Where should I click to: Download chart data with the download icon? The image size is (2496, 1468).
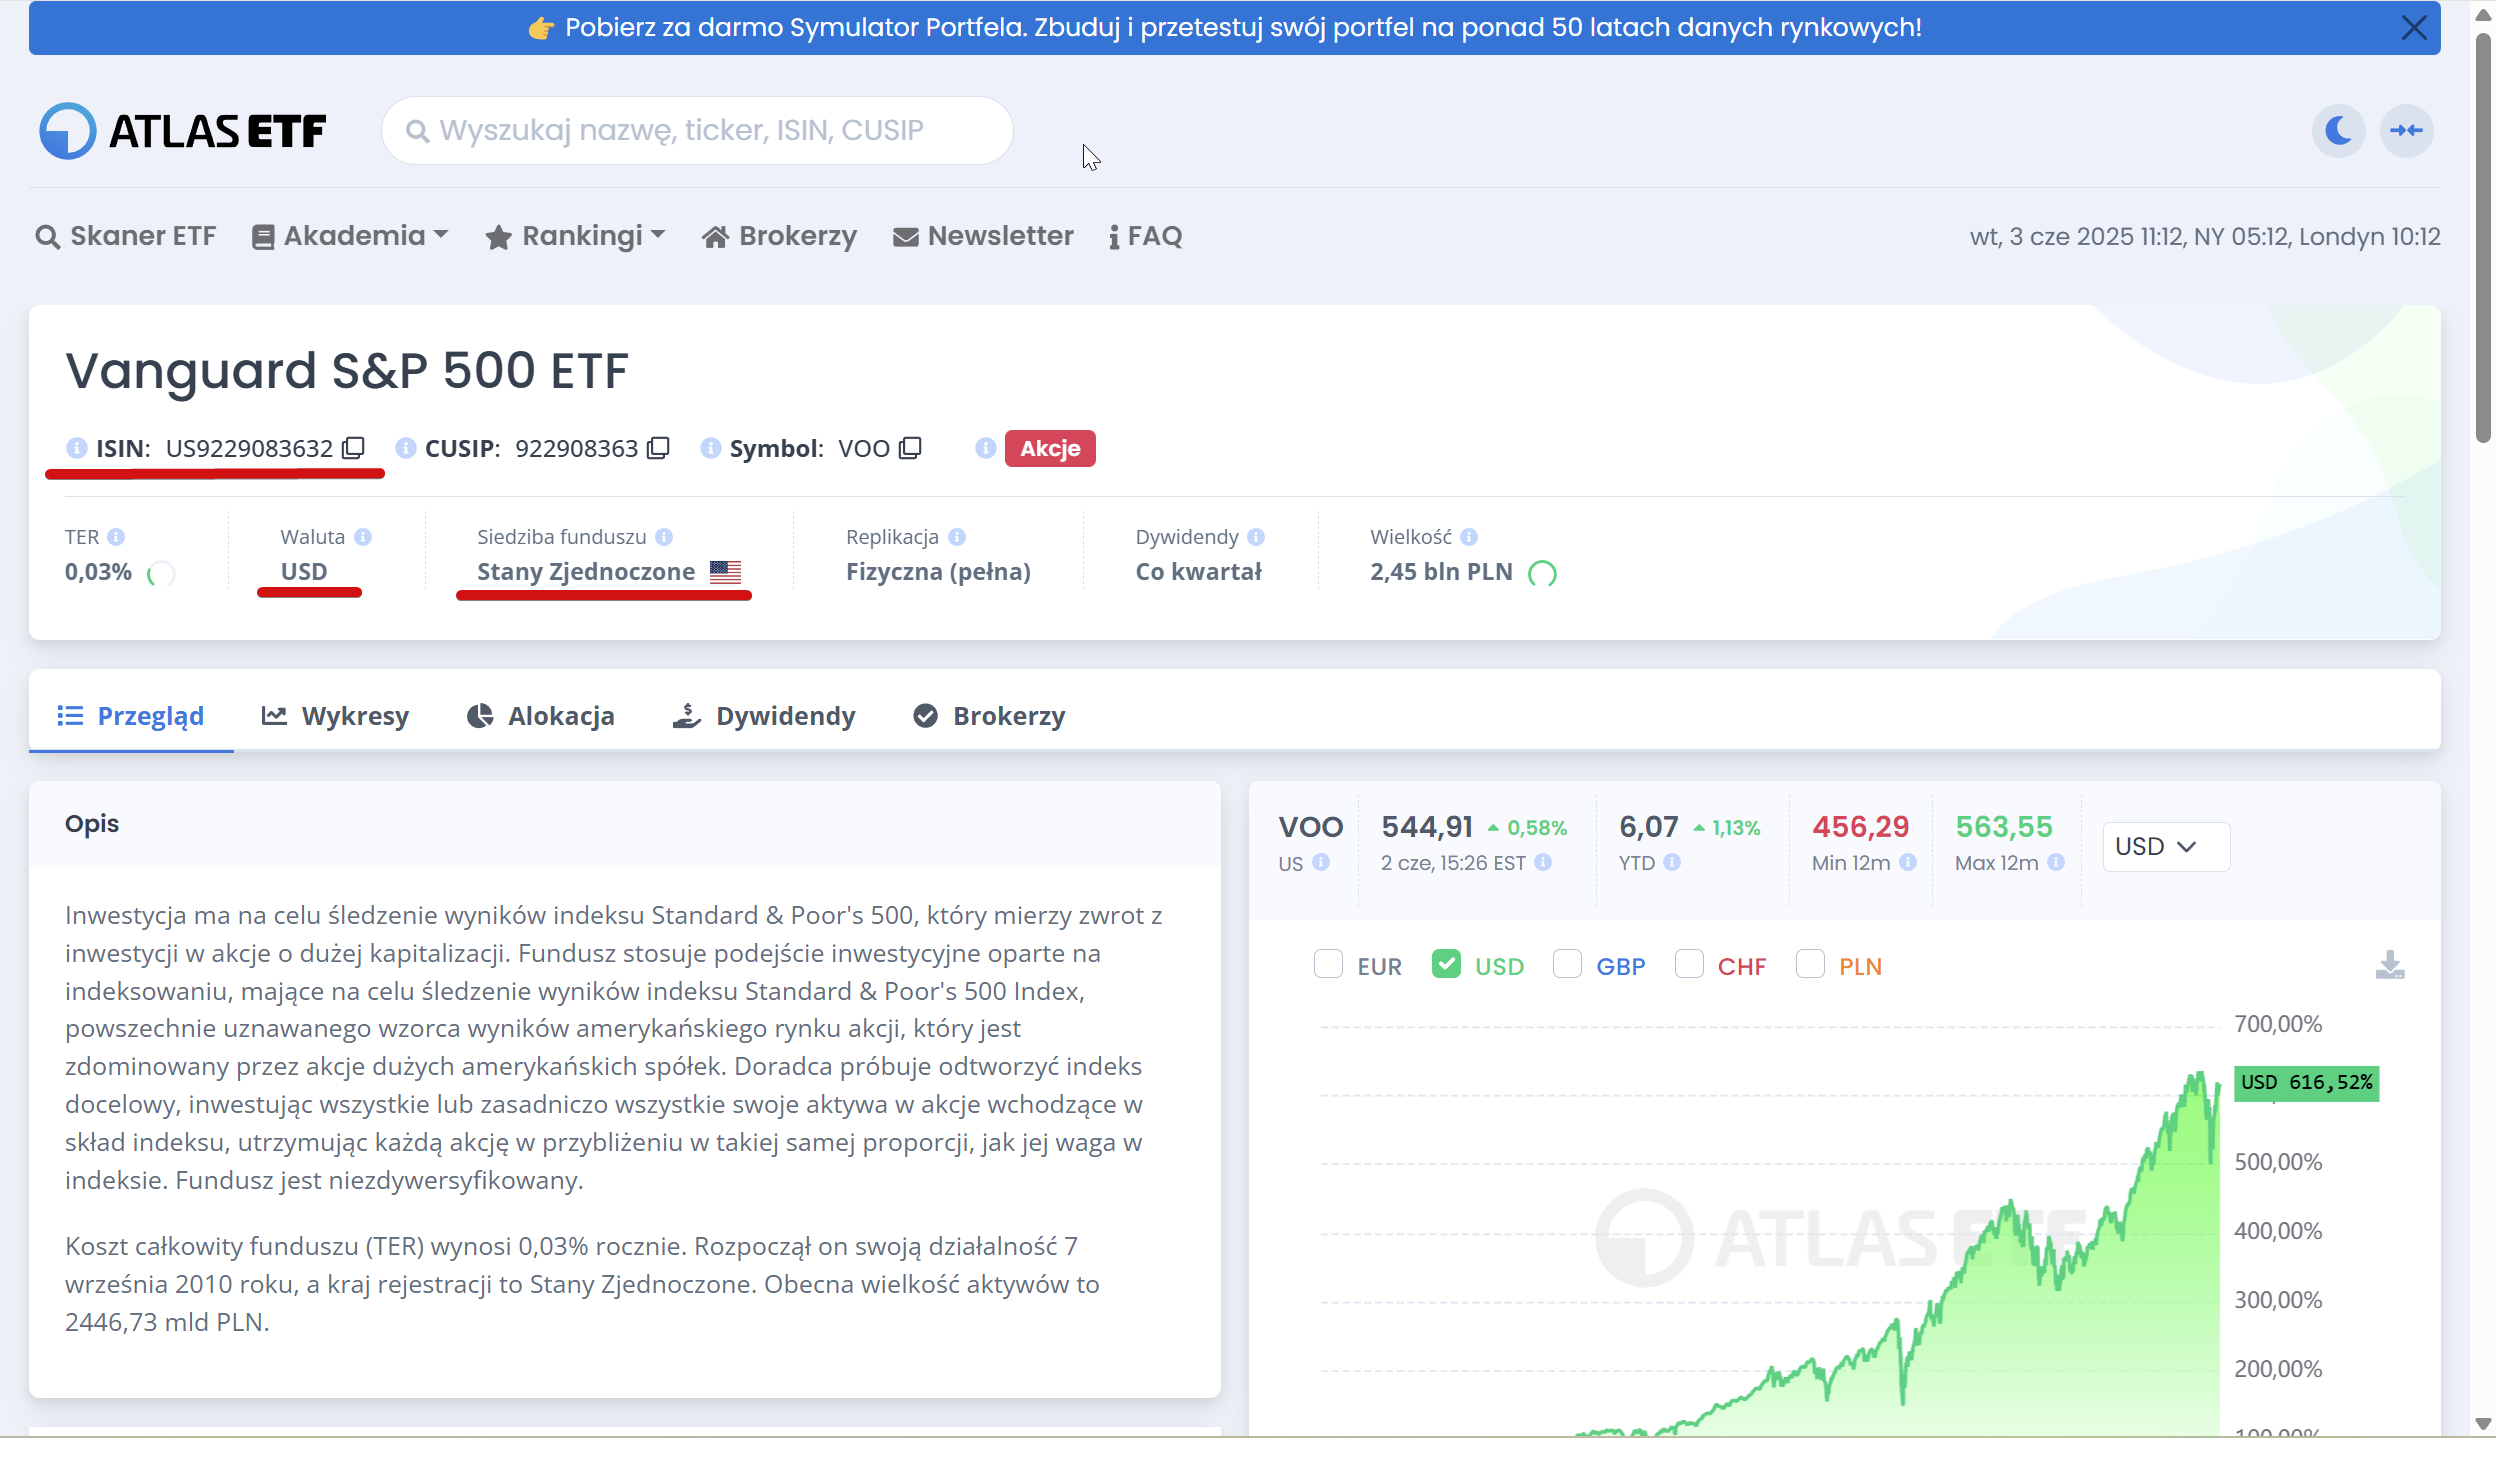pos(2389,966)
